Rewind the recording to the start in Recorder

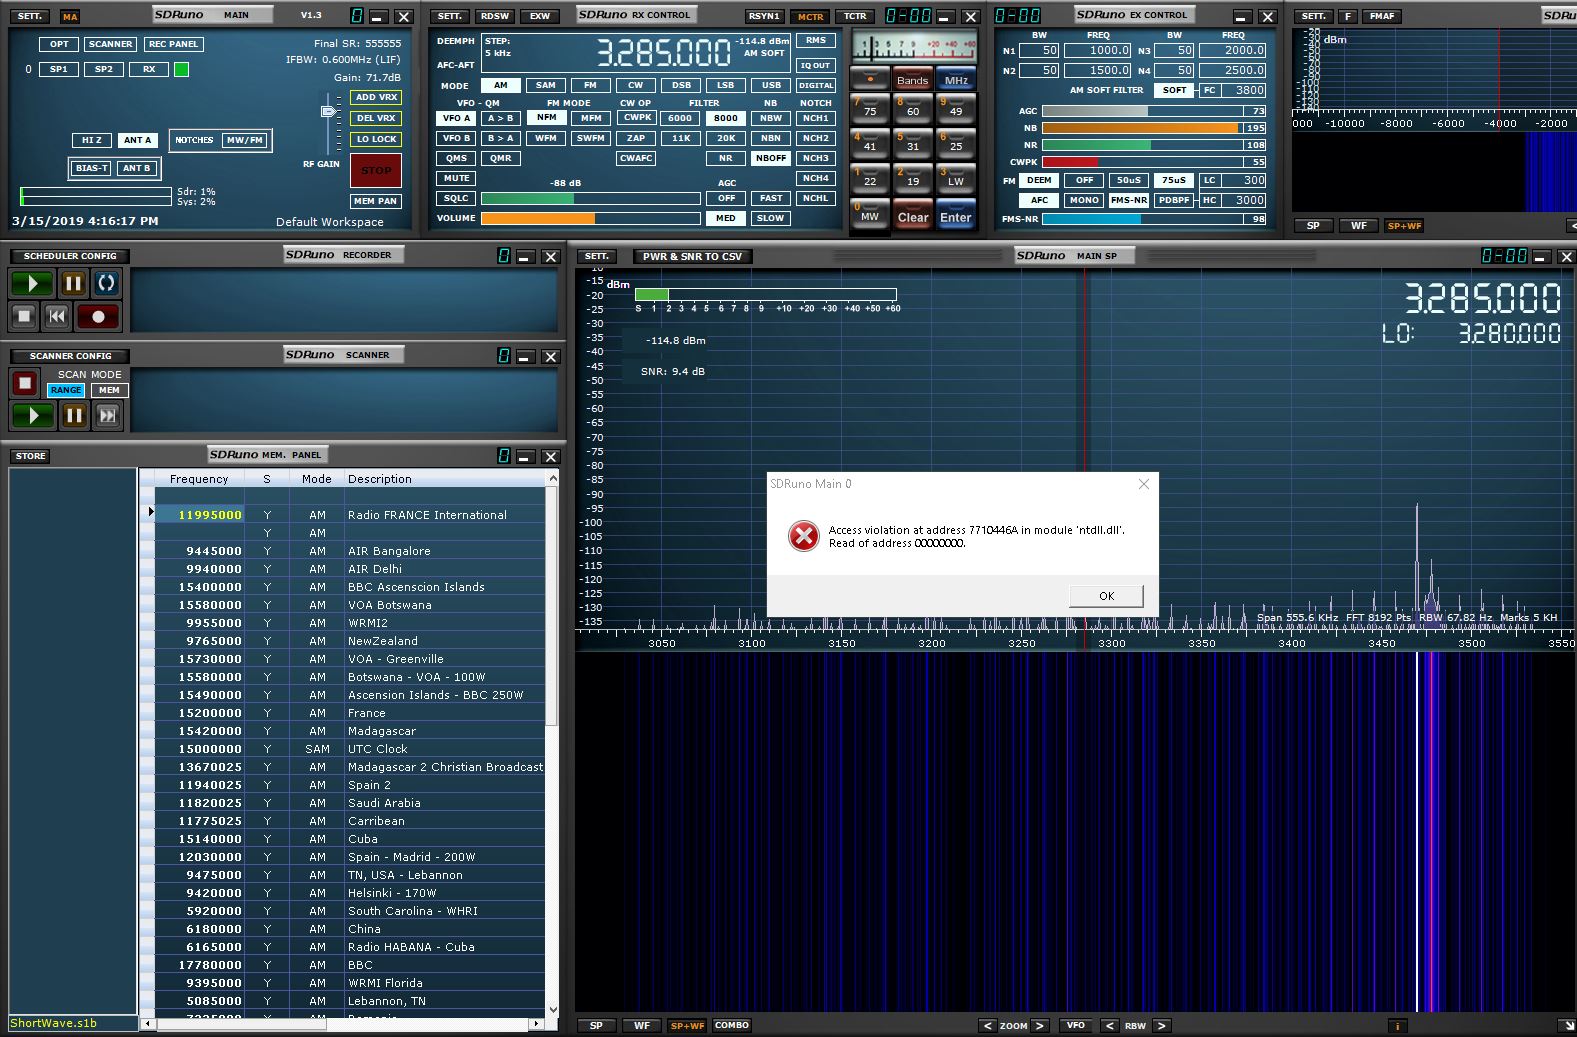tap(57, 316)
